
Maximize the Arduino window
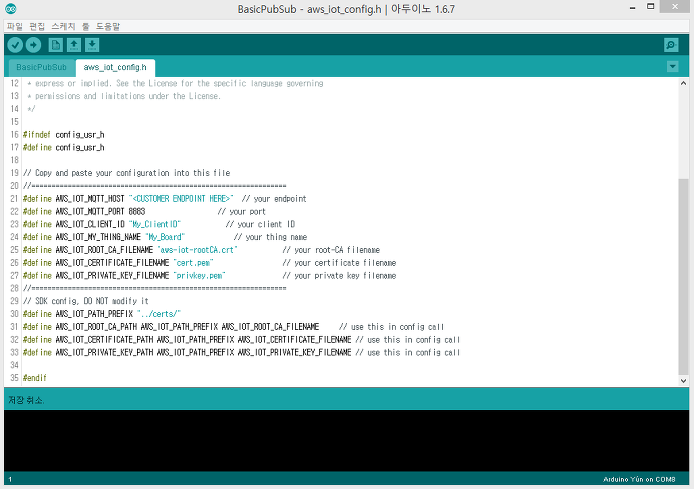651,6
